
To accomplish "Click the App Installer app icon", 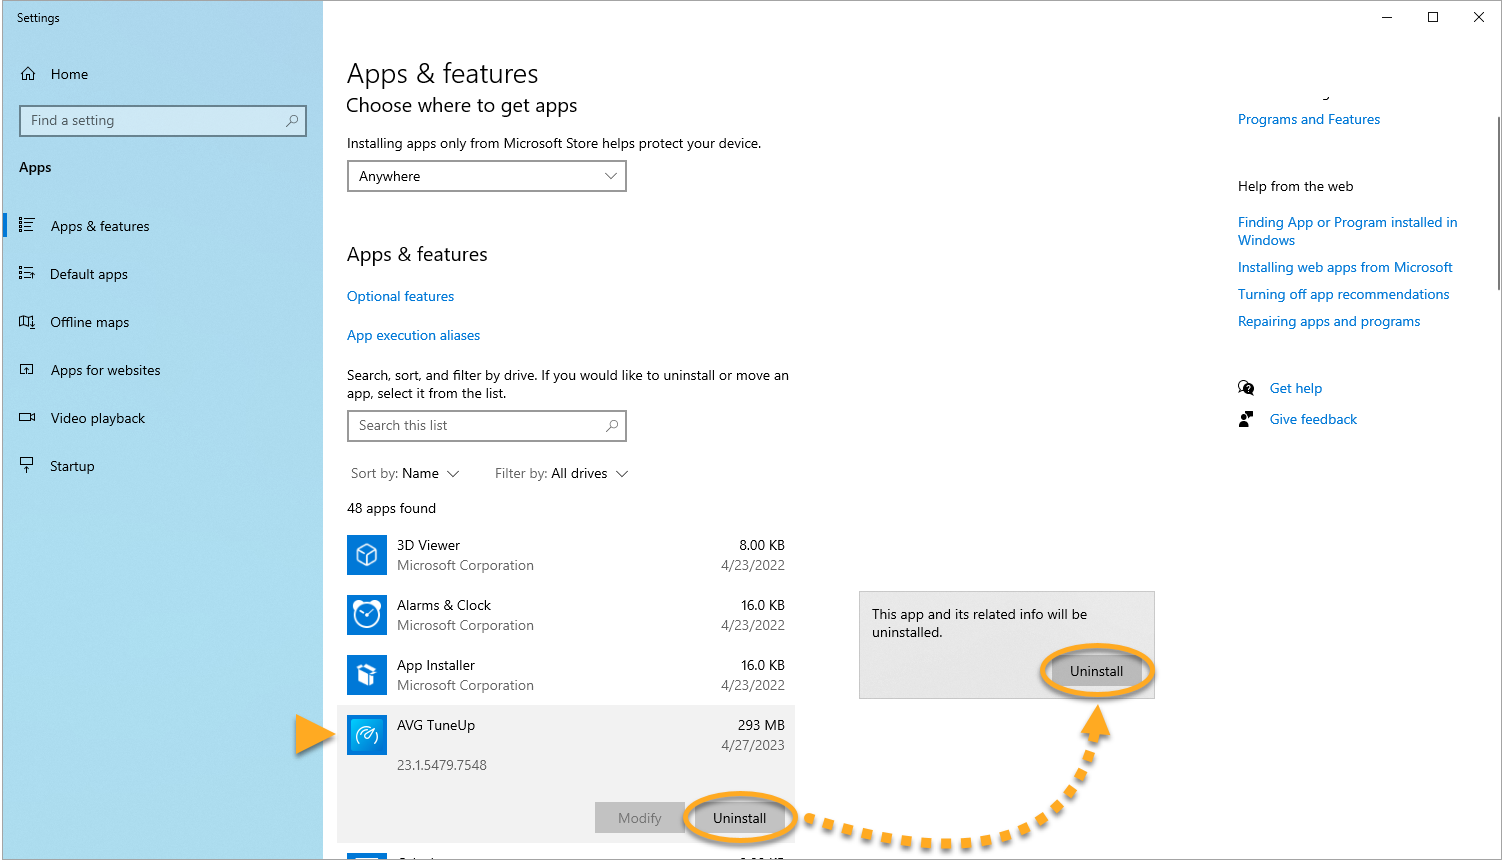I will coord(367,675).
